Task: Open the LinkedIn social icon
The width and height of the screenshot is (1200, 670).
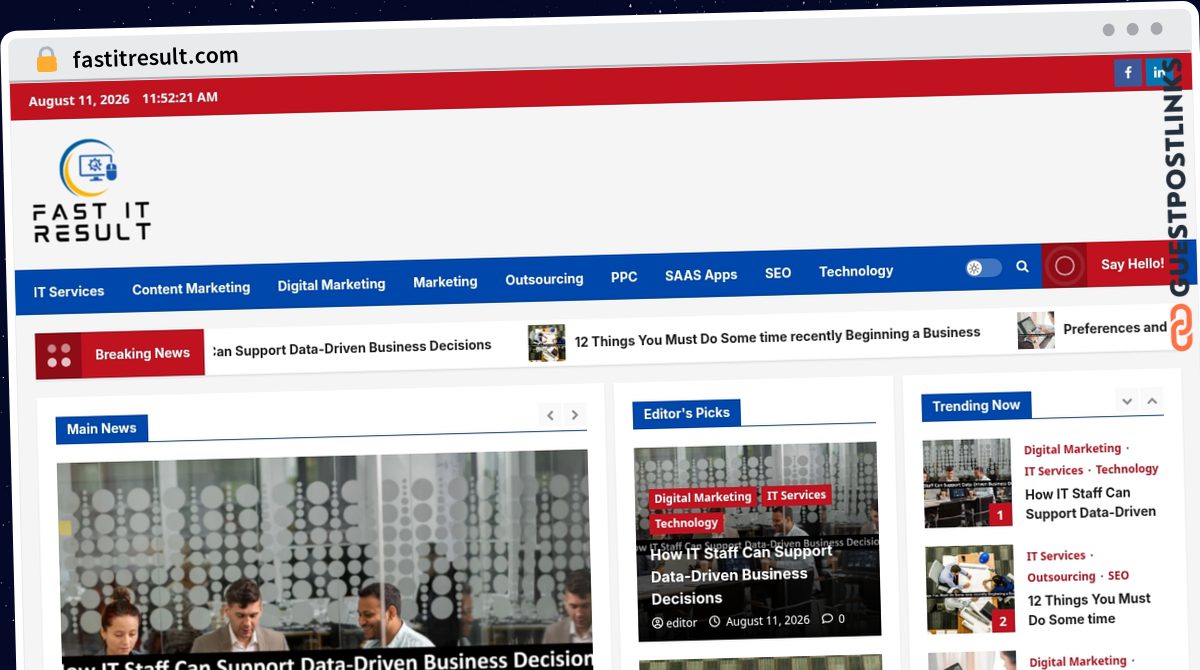Action: point(1159,72)
